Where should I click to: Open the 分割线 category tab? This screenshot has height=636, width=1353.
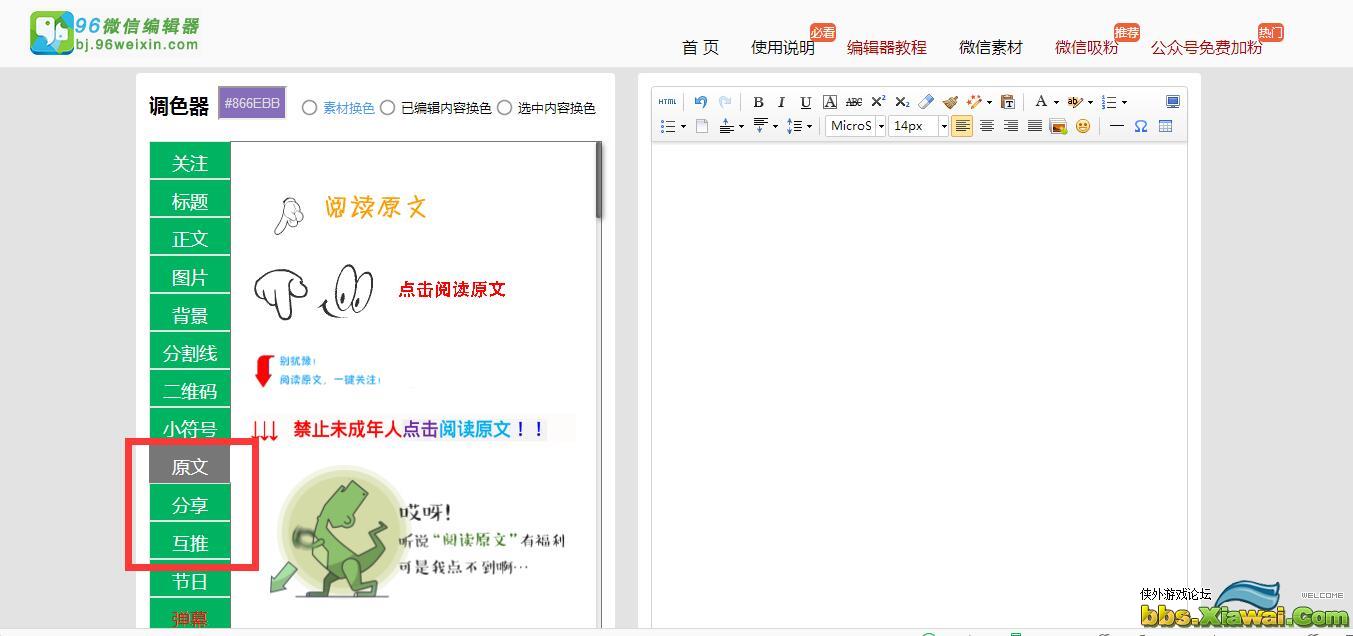[x=190, y=353]
